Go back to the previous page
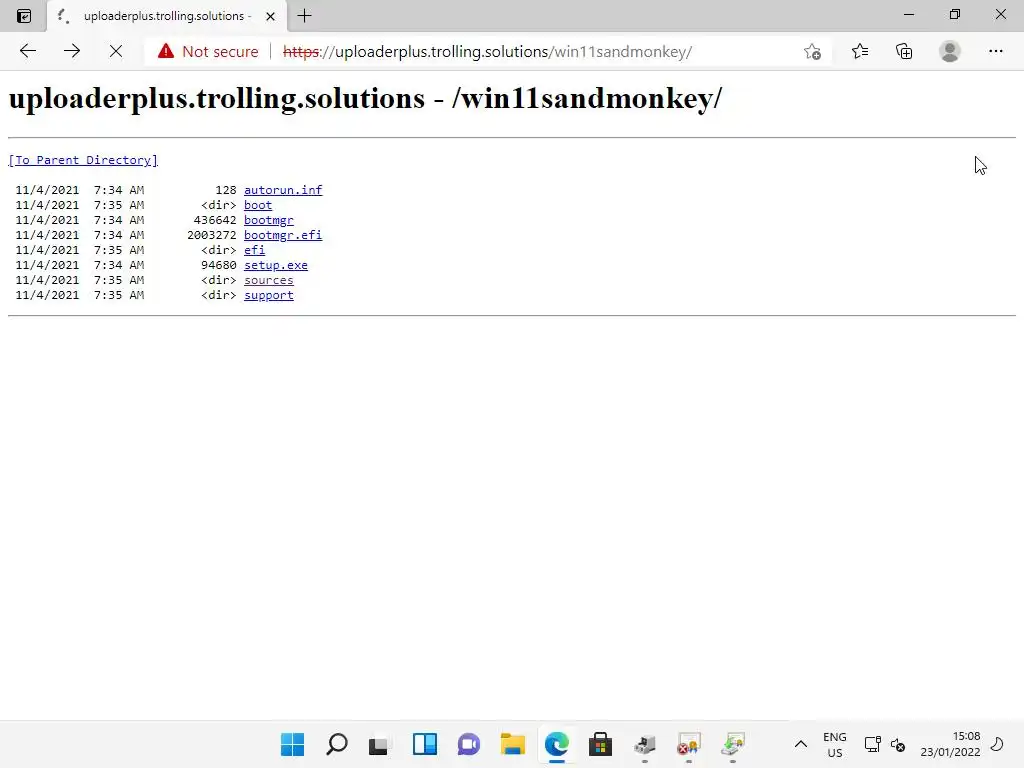The height and width of the screenshot is (768, 1024). [x=27, y=51]
